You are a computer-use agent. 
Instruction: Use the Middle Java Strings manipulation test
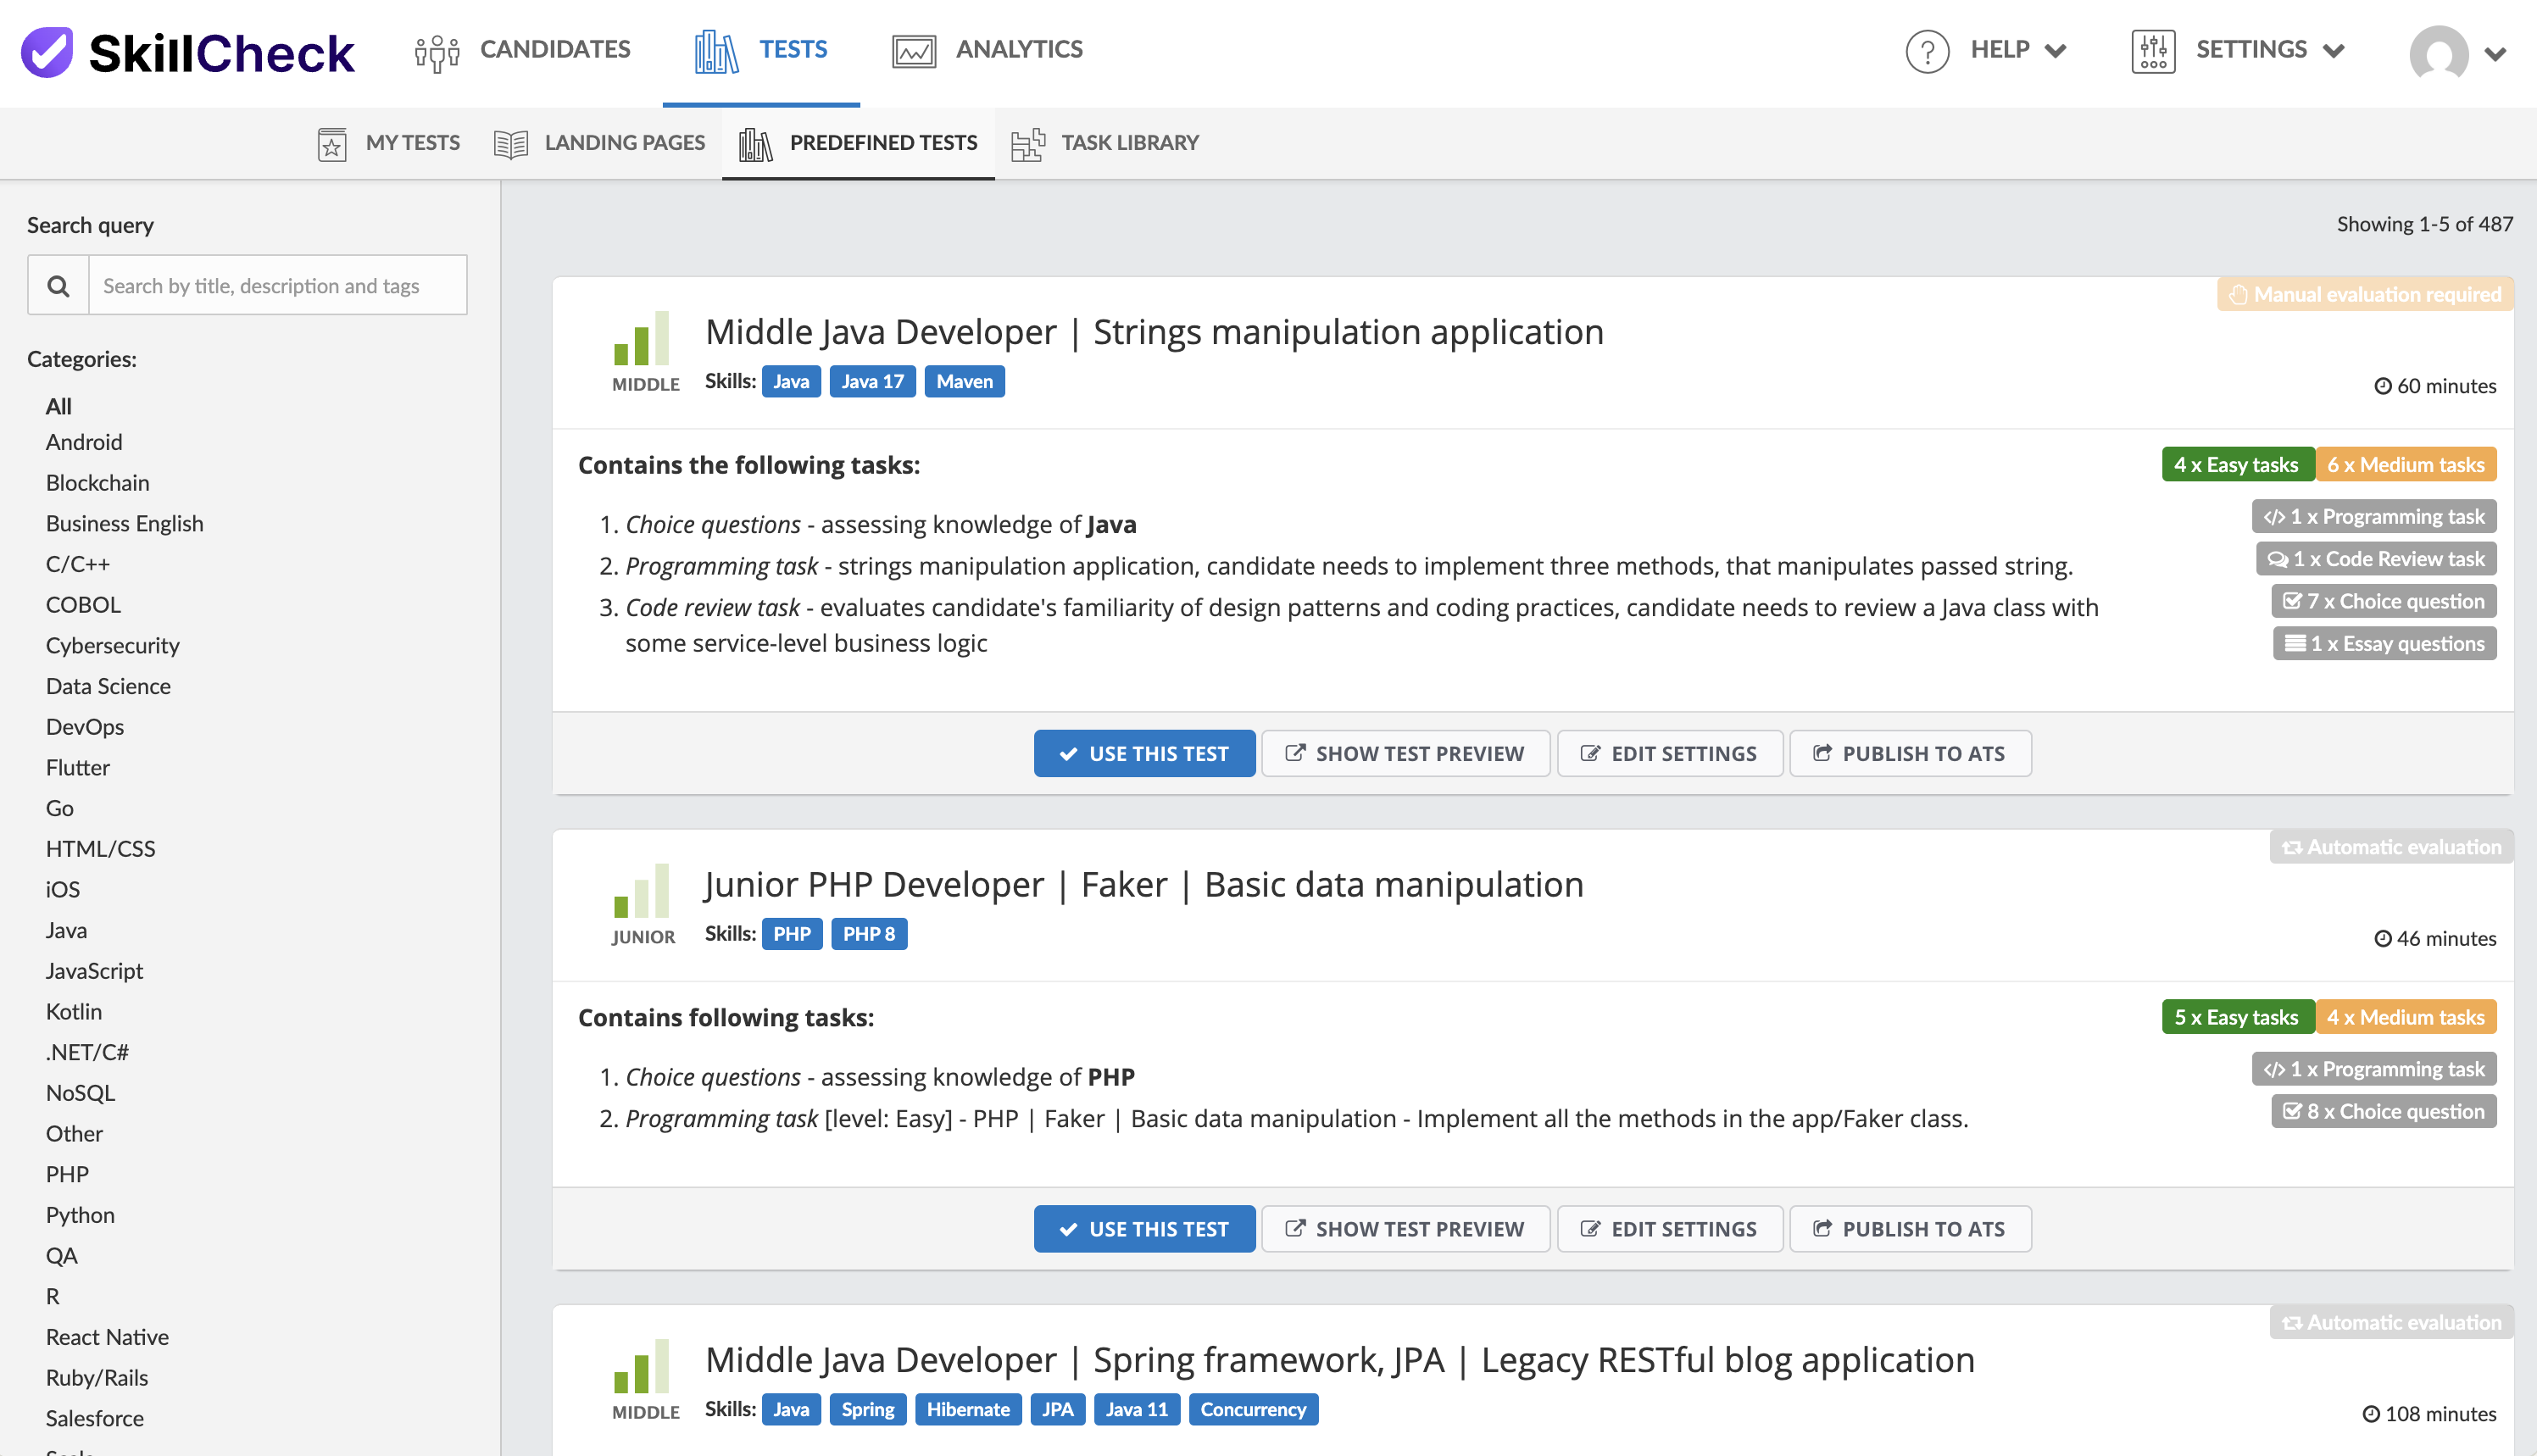click(1144, 753)
